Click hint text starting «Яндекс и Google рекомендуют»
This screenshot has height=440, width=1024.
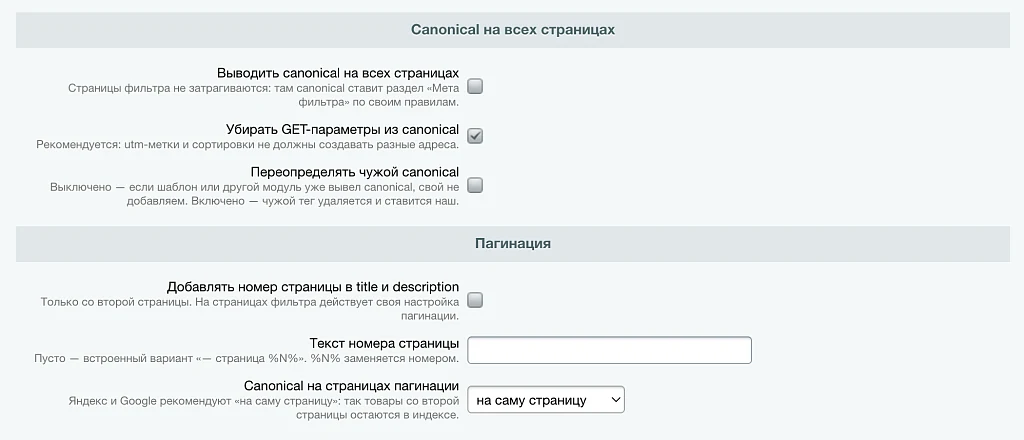263,408
